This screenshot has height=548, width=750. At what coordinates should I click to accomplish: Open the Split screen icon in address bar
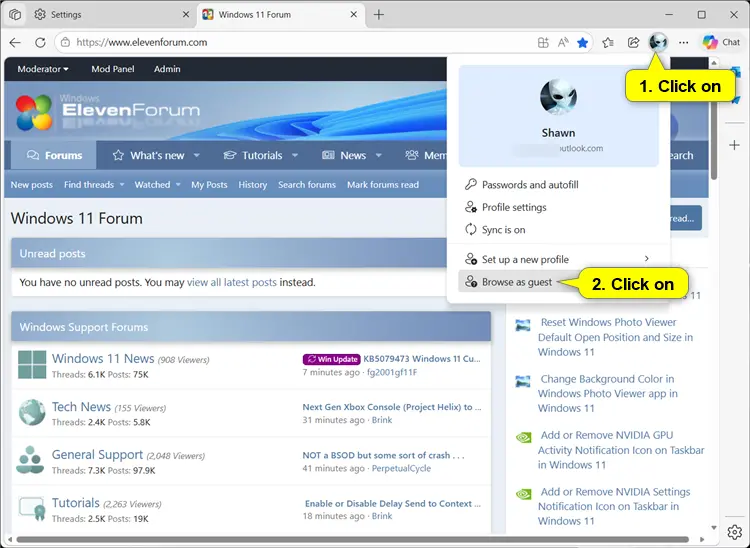point(543,43)
